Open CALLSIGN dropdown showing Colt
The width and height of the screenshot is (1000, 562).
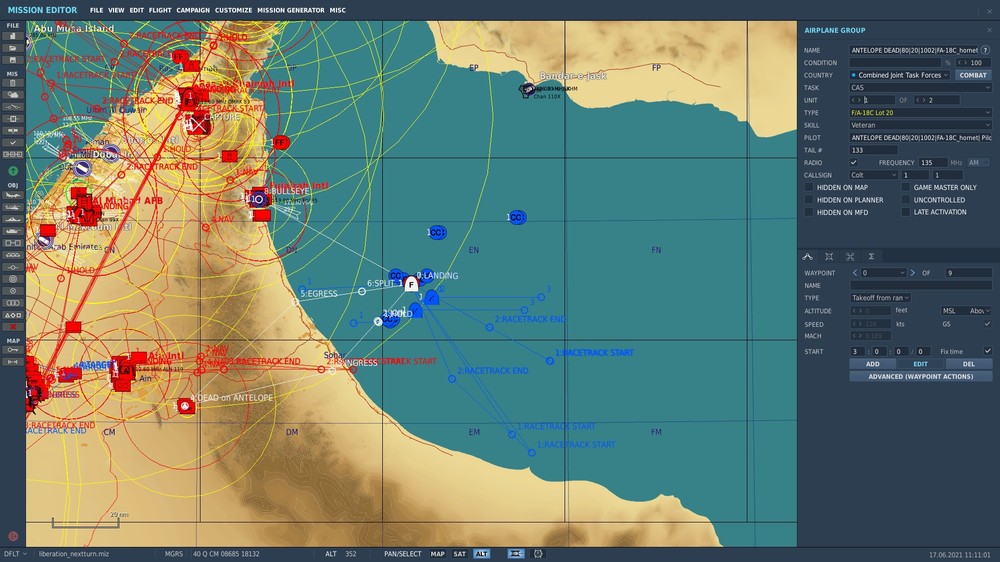(874, 175)
